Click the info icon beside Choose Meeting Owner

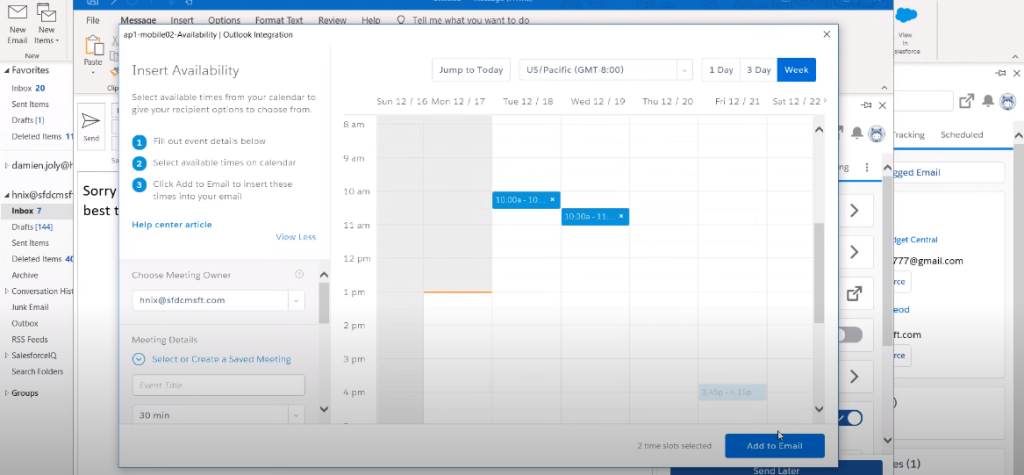point(299,275)
